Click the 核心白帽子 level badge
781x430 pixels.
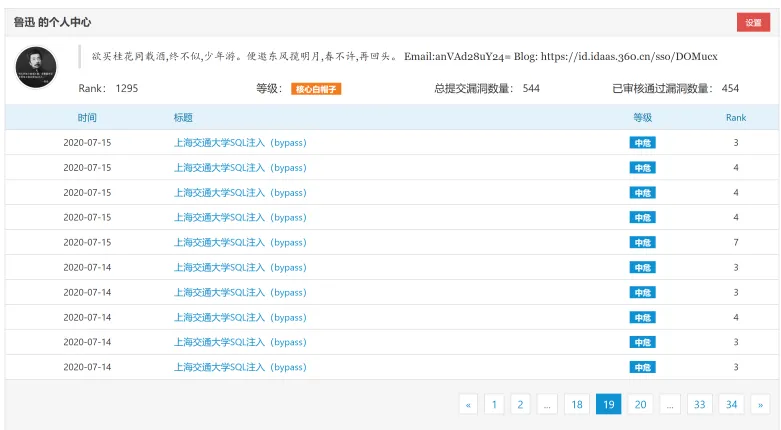pos(316,89)
